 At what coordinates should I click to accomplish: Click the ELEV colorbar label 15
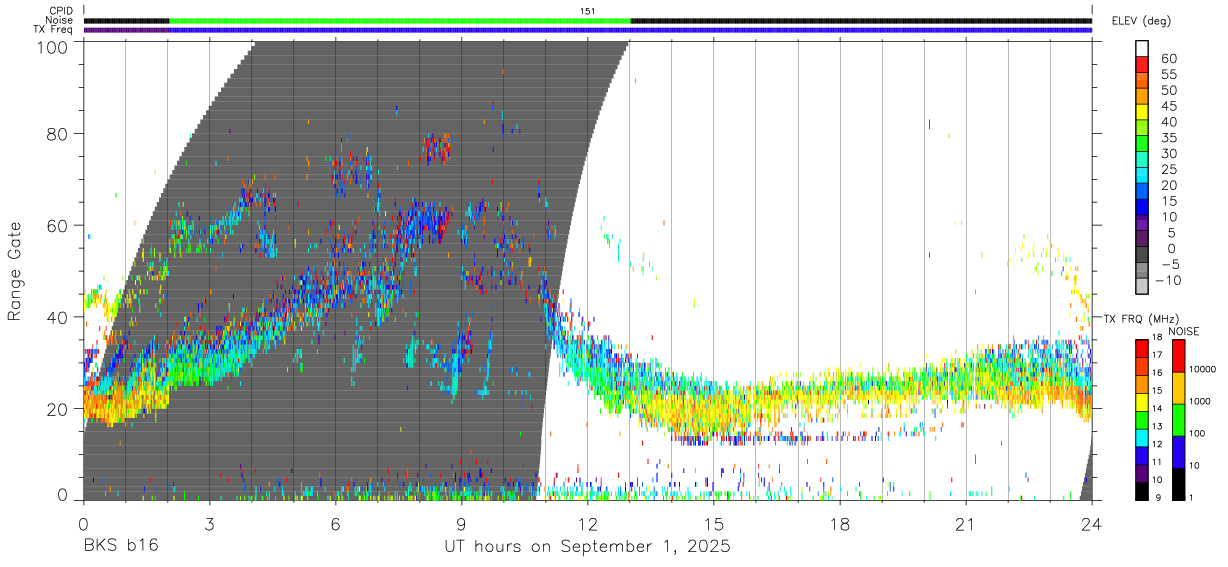coord(1169,201)
